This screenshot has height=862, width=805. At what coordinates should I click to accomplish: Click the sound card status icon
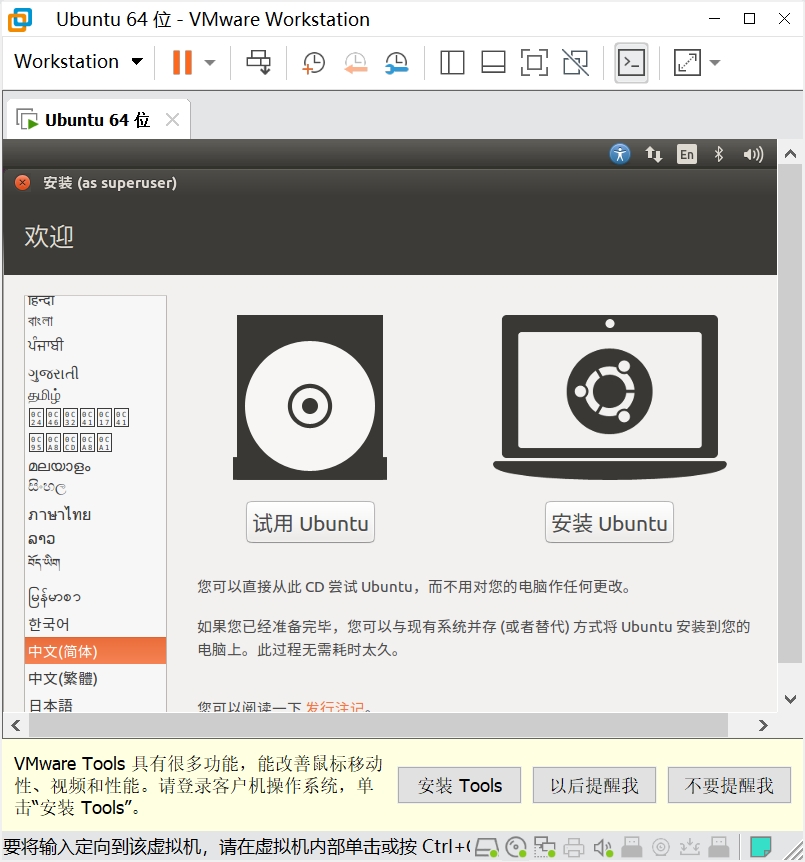pos(603,847)
